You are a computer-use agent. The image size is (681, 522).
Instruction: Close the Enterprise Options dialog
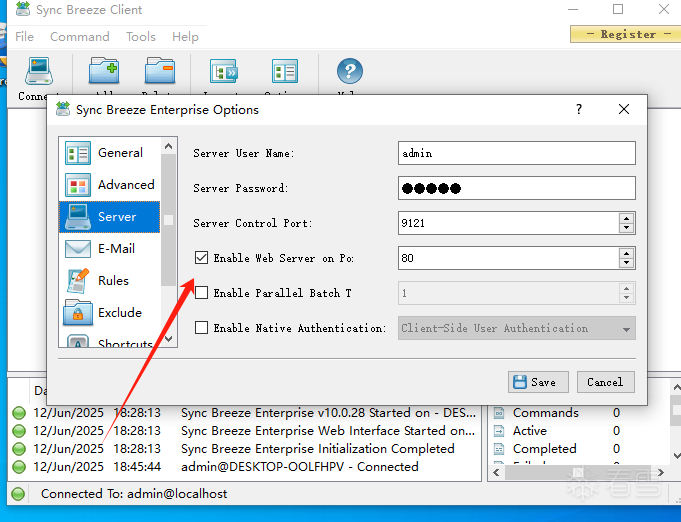(x=624, y=109)
